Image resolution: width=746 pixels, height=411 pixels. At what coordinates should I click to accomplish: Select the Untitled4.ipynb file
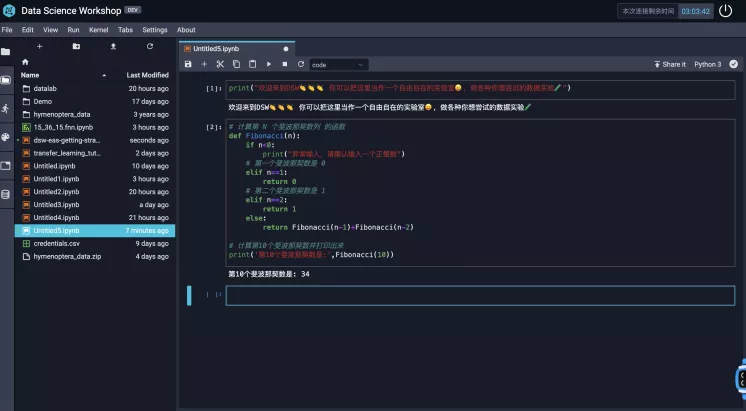95,217
